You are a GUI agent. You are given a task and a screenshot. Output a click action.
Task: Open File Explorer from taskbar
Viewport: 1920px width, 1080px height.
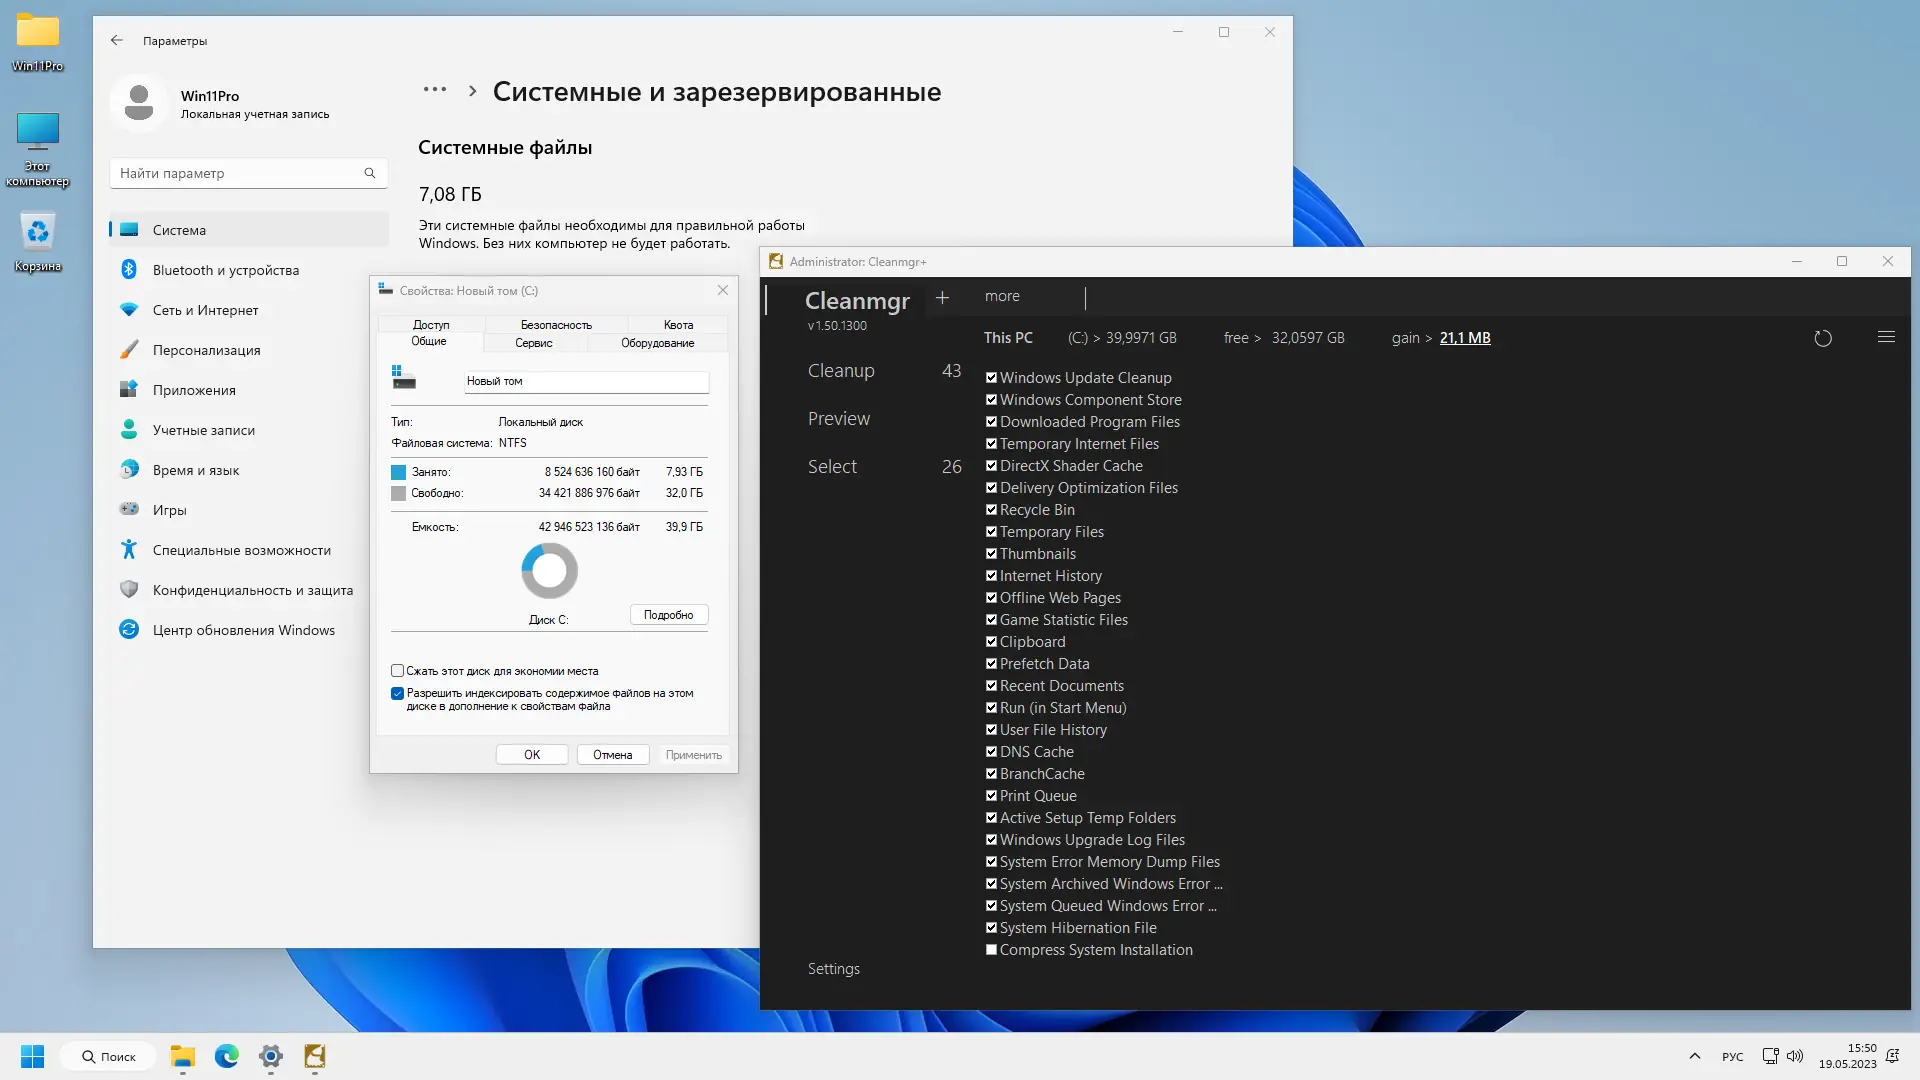[x=181, y=1056]
